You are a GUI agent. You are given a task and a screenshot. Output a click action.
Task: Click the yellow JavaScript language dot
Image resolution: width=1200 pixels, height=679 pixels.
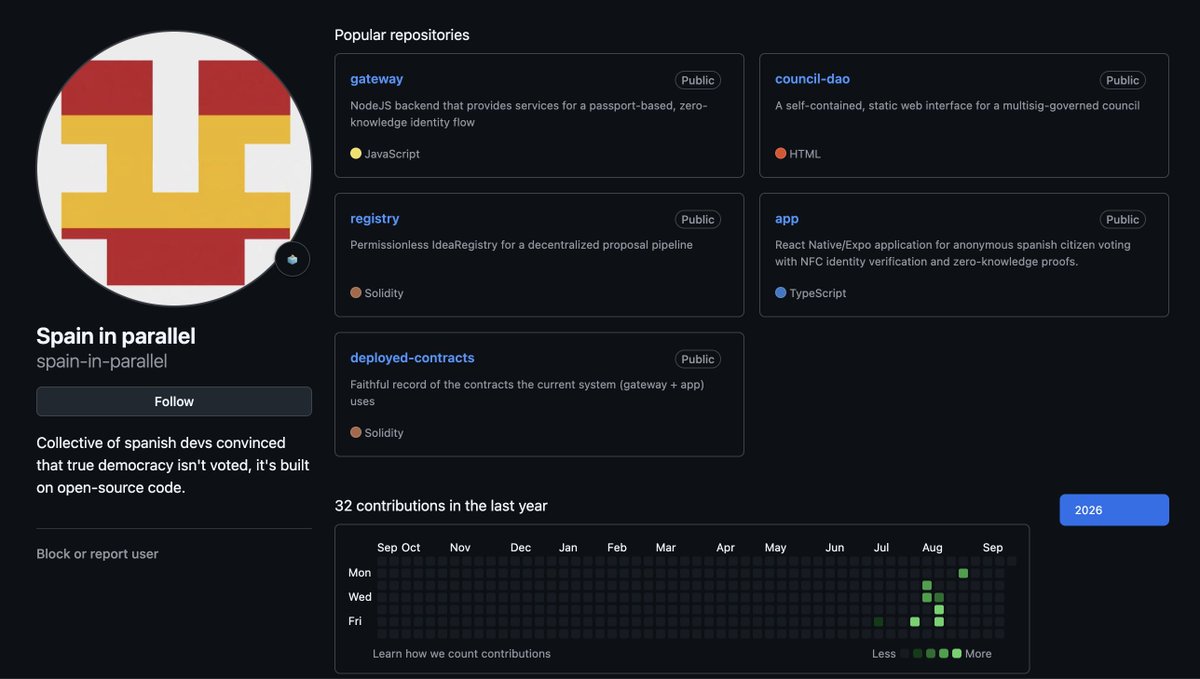click(356, 154)
